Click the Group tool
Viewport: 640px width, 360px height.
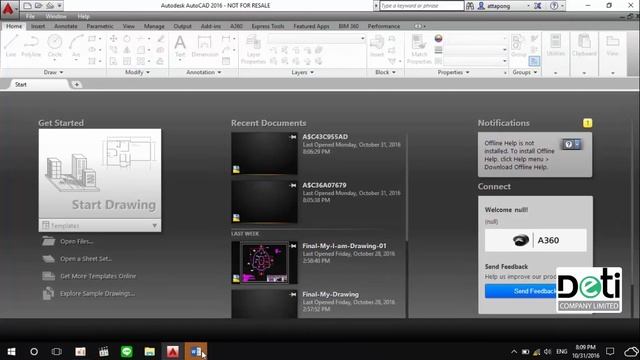[x=518, y=46]
